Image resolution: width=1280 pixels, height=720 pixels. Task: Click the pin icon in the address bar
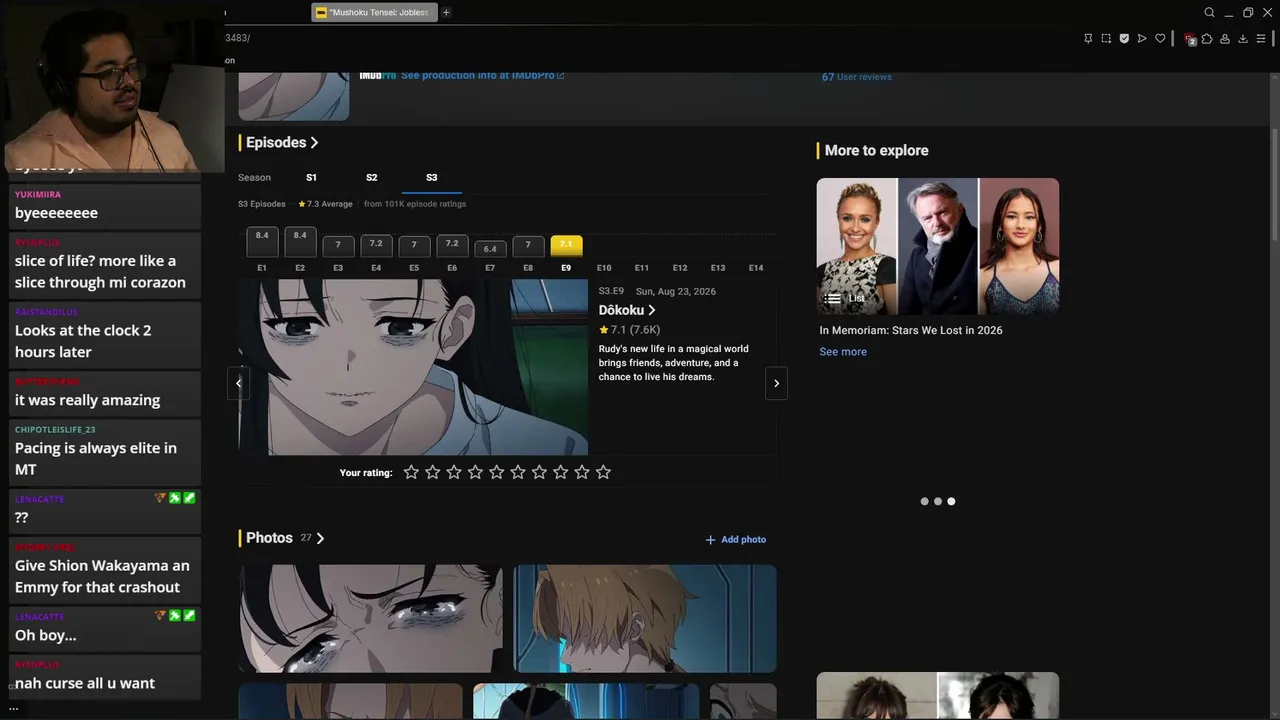tap(1088, 38)
